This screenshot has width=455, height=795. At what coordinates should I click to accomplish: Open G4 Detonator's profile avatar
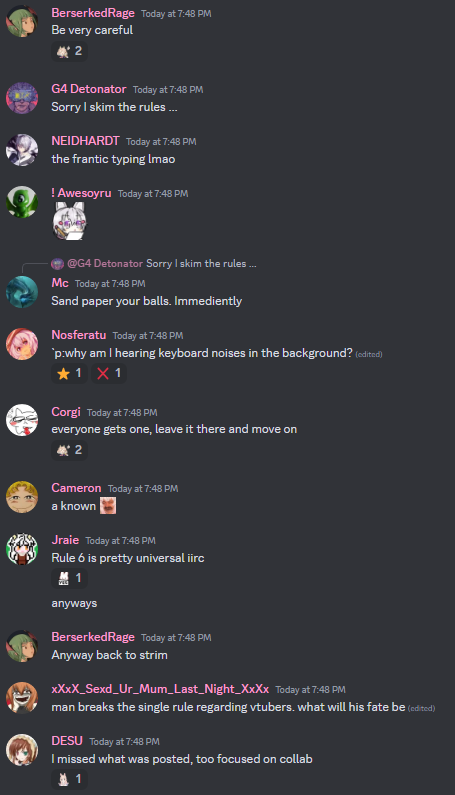pos(22,98)
